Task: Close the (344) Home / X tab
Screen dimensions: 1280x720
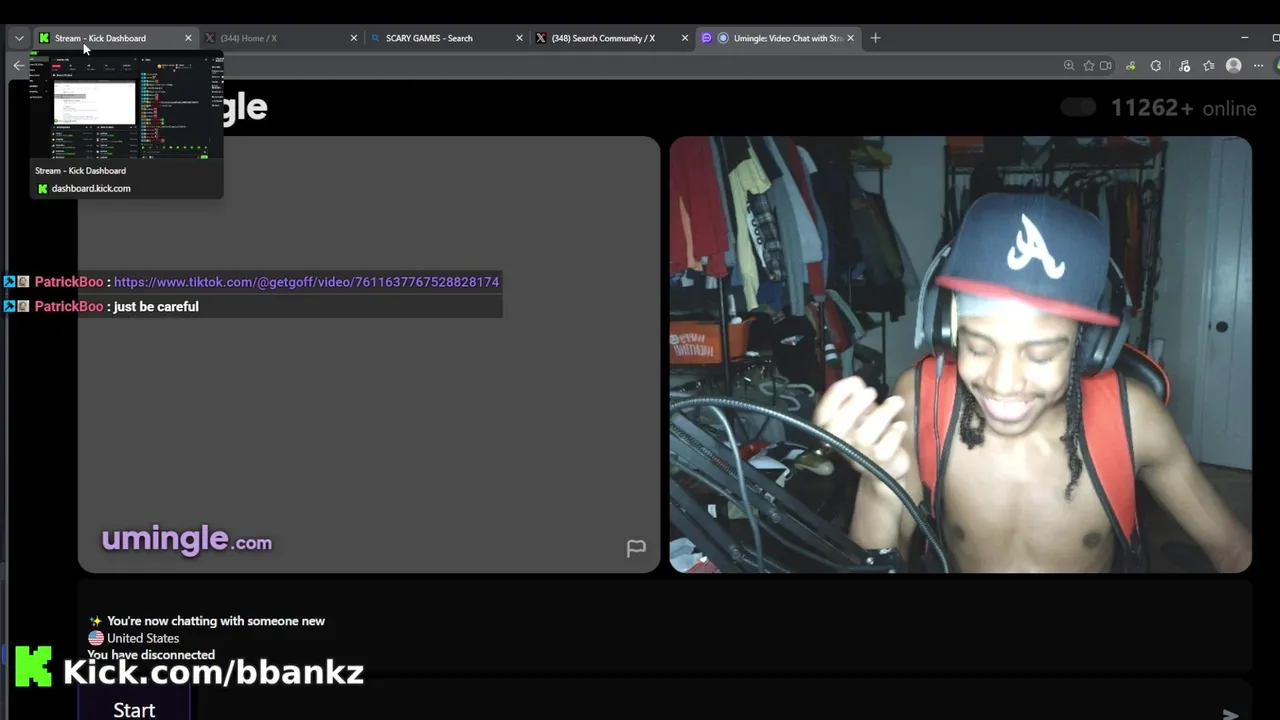Action: tap(353, 38)
